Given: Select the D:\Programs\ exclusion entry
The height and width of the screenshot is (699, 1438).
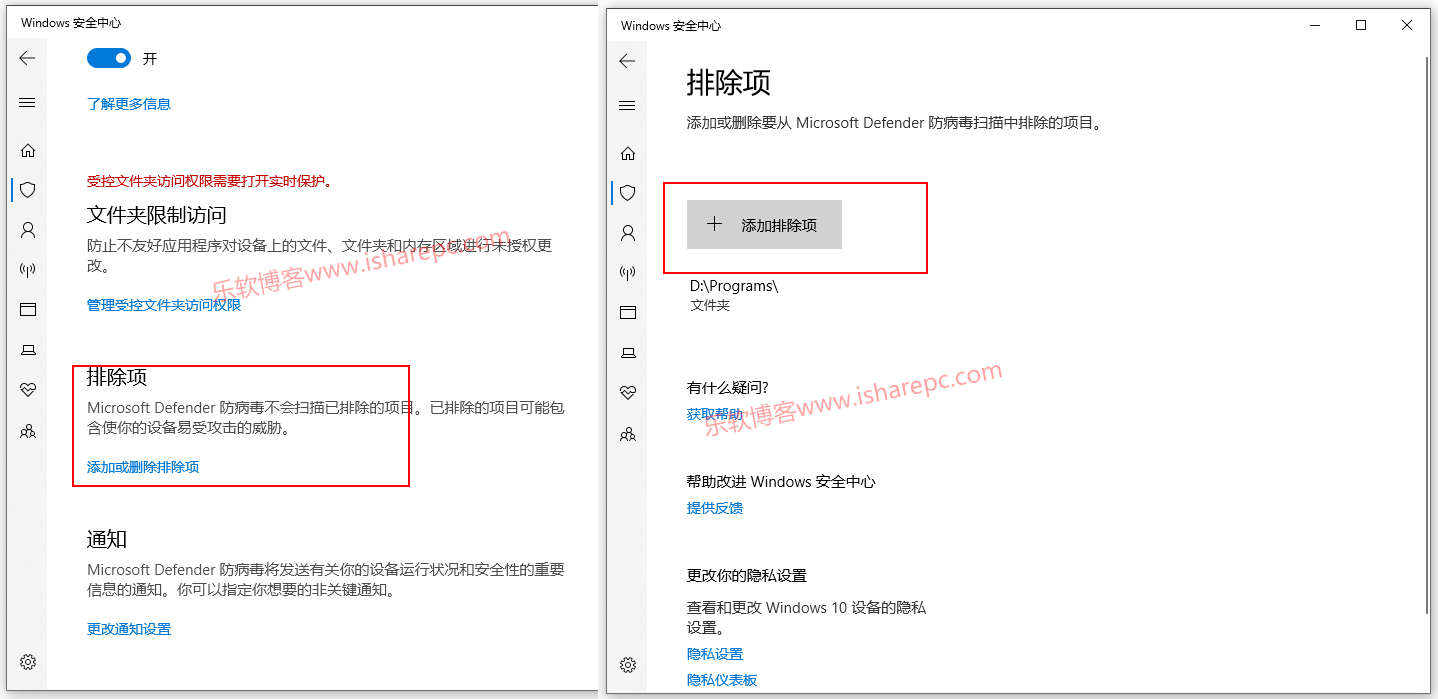Looking at the screenshot, I should [734, 295].
